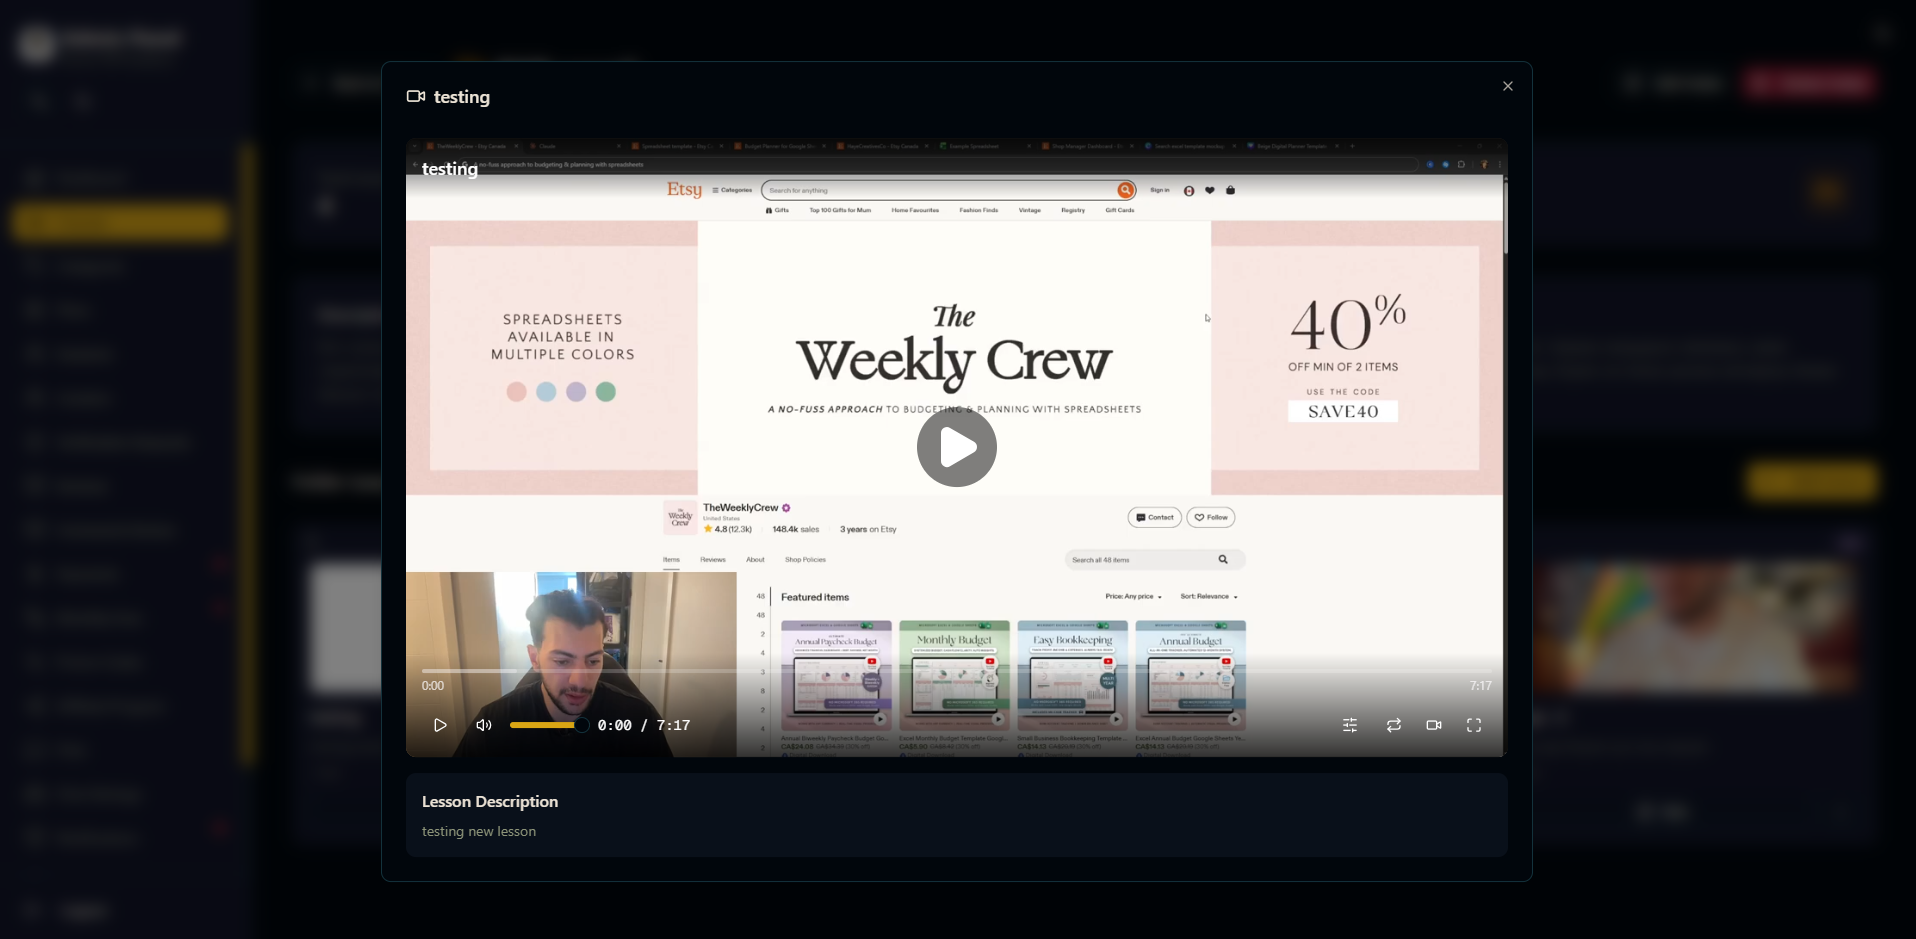Seek along the video progress bar

pyautogui.click(x=956, y=671)
